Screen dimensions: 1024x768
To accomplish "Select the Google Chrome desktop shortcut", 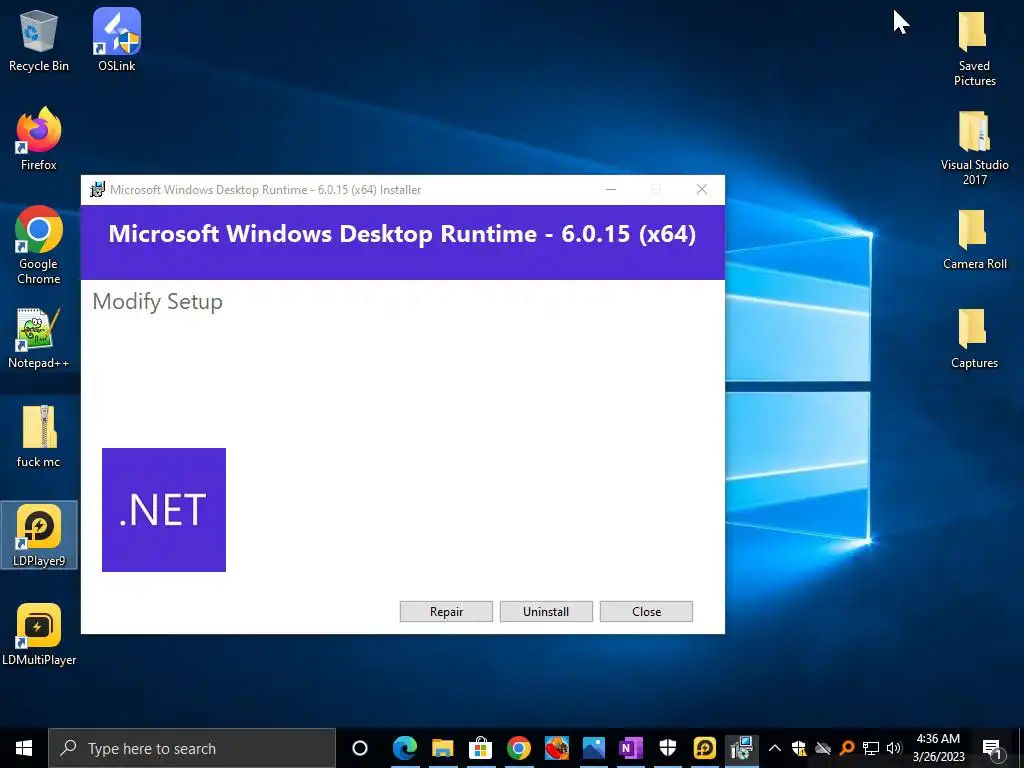I will [39, 246].
